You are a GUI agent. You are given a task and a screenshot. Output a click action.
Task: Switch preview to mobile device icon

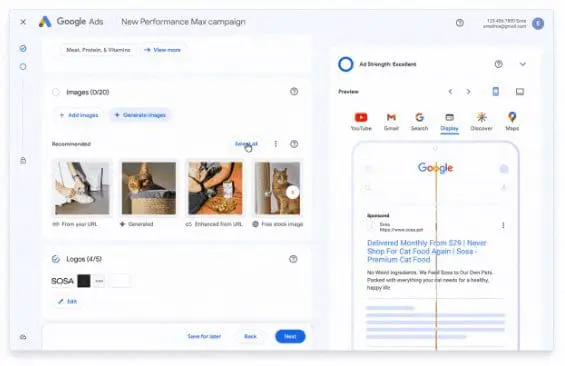(496, 92)
